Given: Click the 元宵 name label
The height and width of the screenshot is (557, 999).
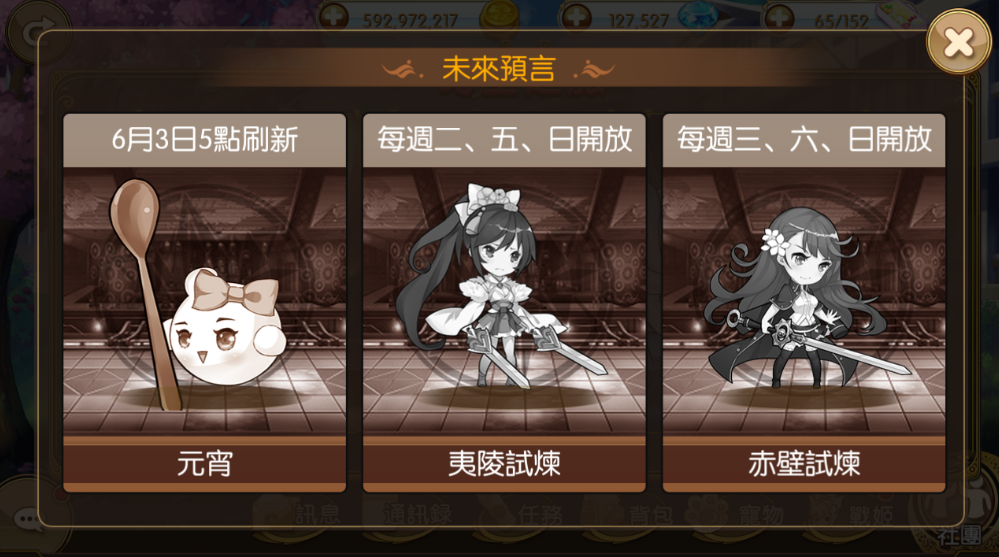Looking at the screenshot, I should [x=205, y=463].
